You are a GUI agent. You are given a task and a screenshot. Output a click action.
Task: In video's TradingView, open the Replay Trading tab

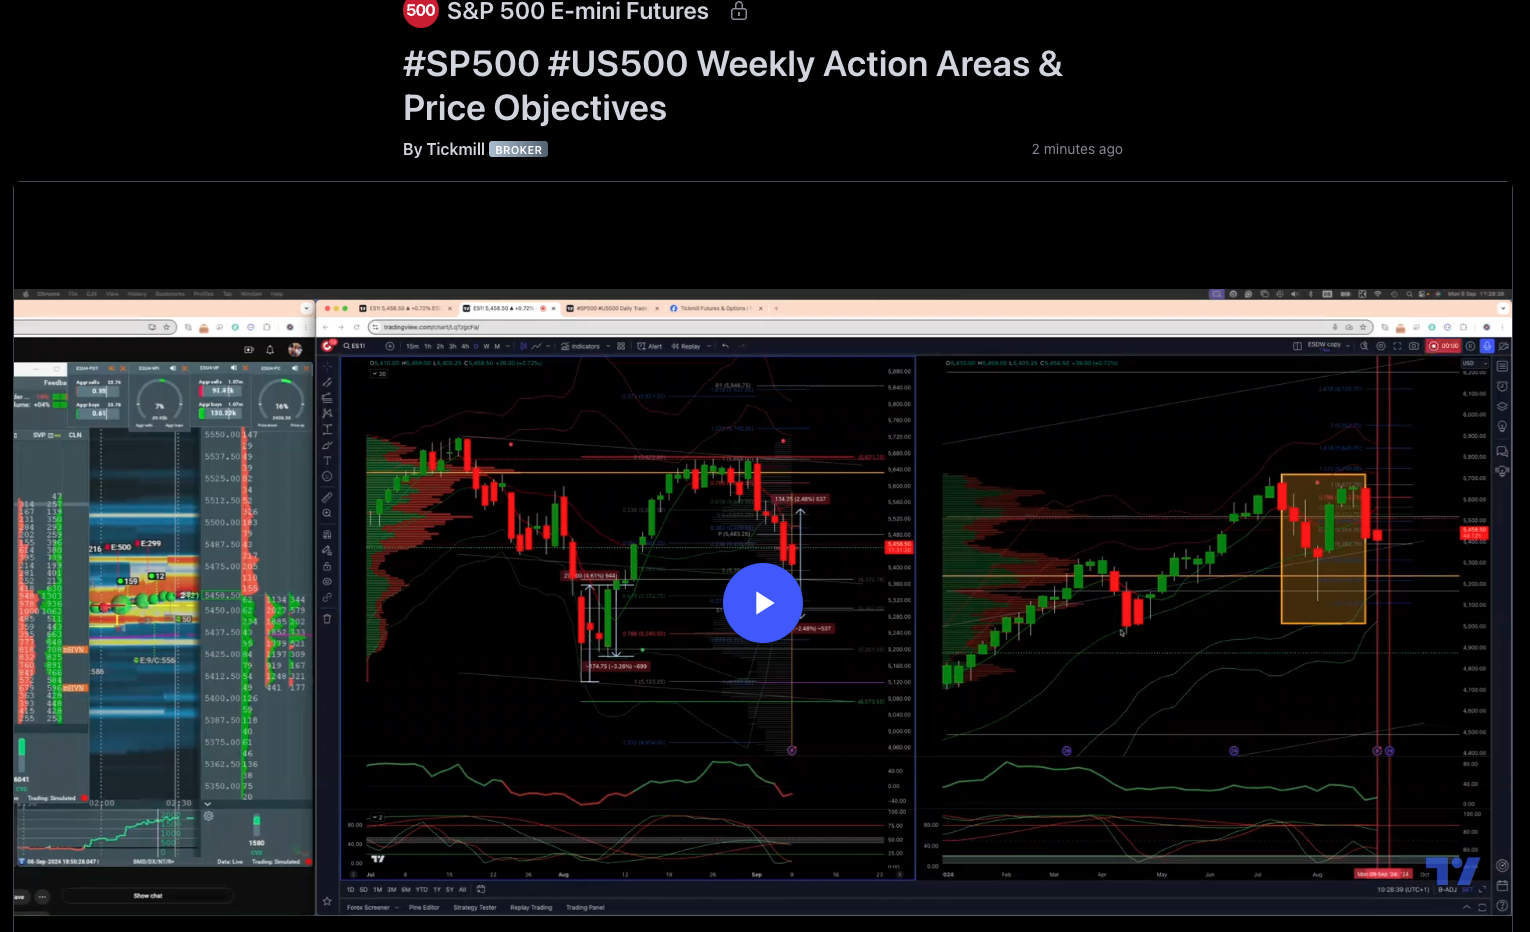coord(531,908)
